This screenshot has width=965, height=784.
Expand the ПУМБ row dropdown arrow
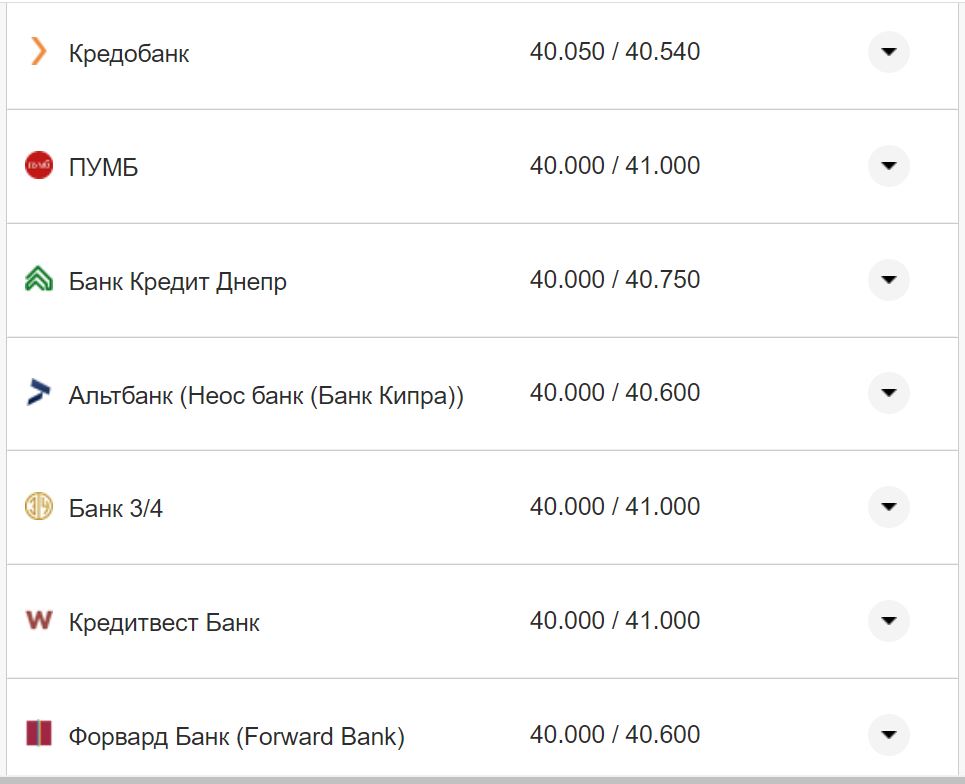click(888, 166)
